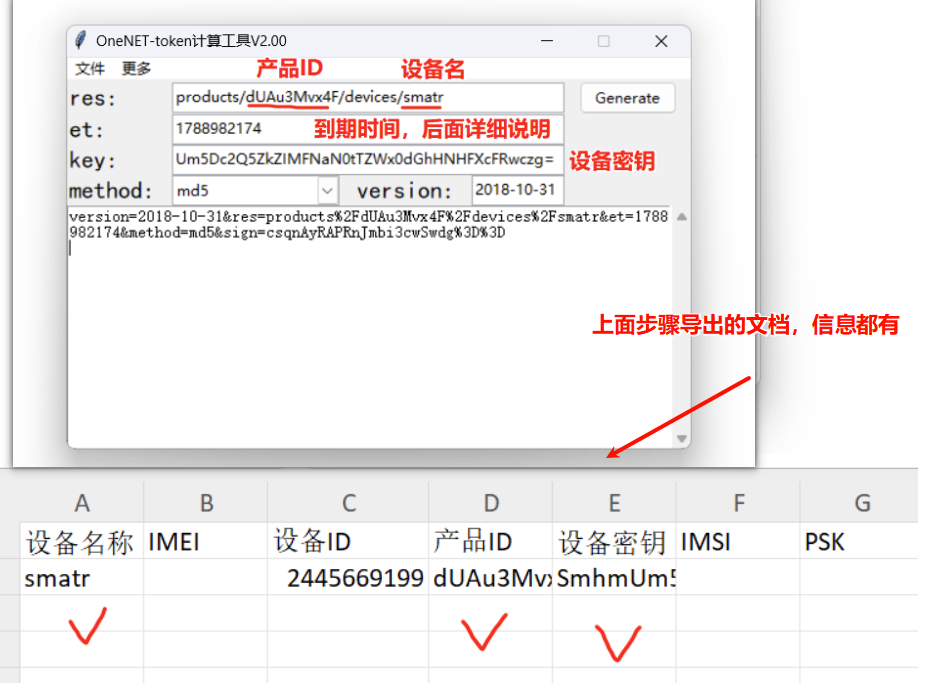943x688 pixels.
Task: Select column D header in spreadsheet
Action: 491,503
